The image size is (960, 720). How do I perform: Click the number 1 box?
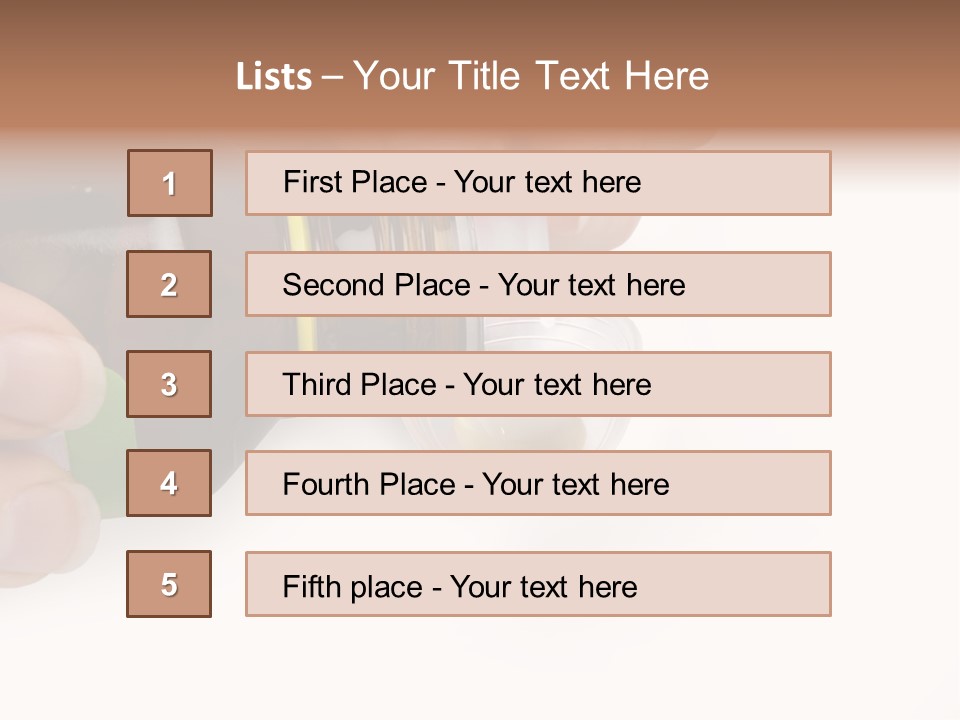point(170,183)
